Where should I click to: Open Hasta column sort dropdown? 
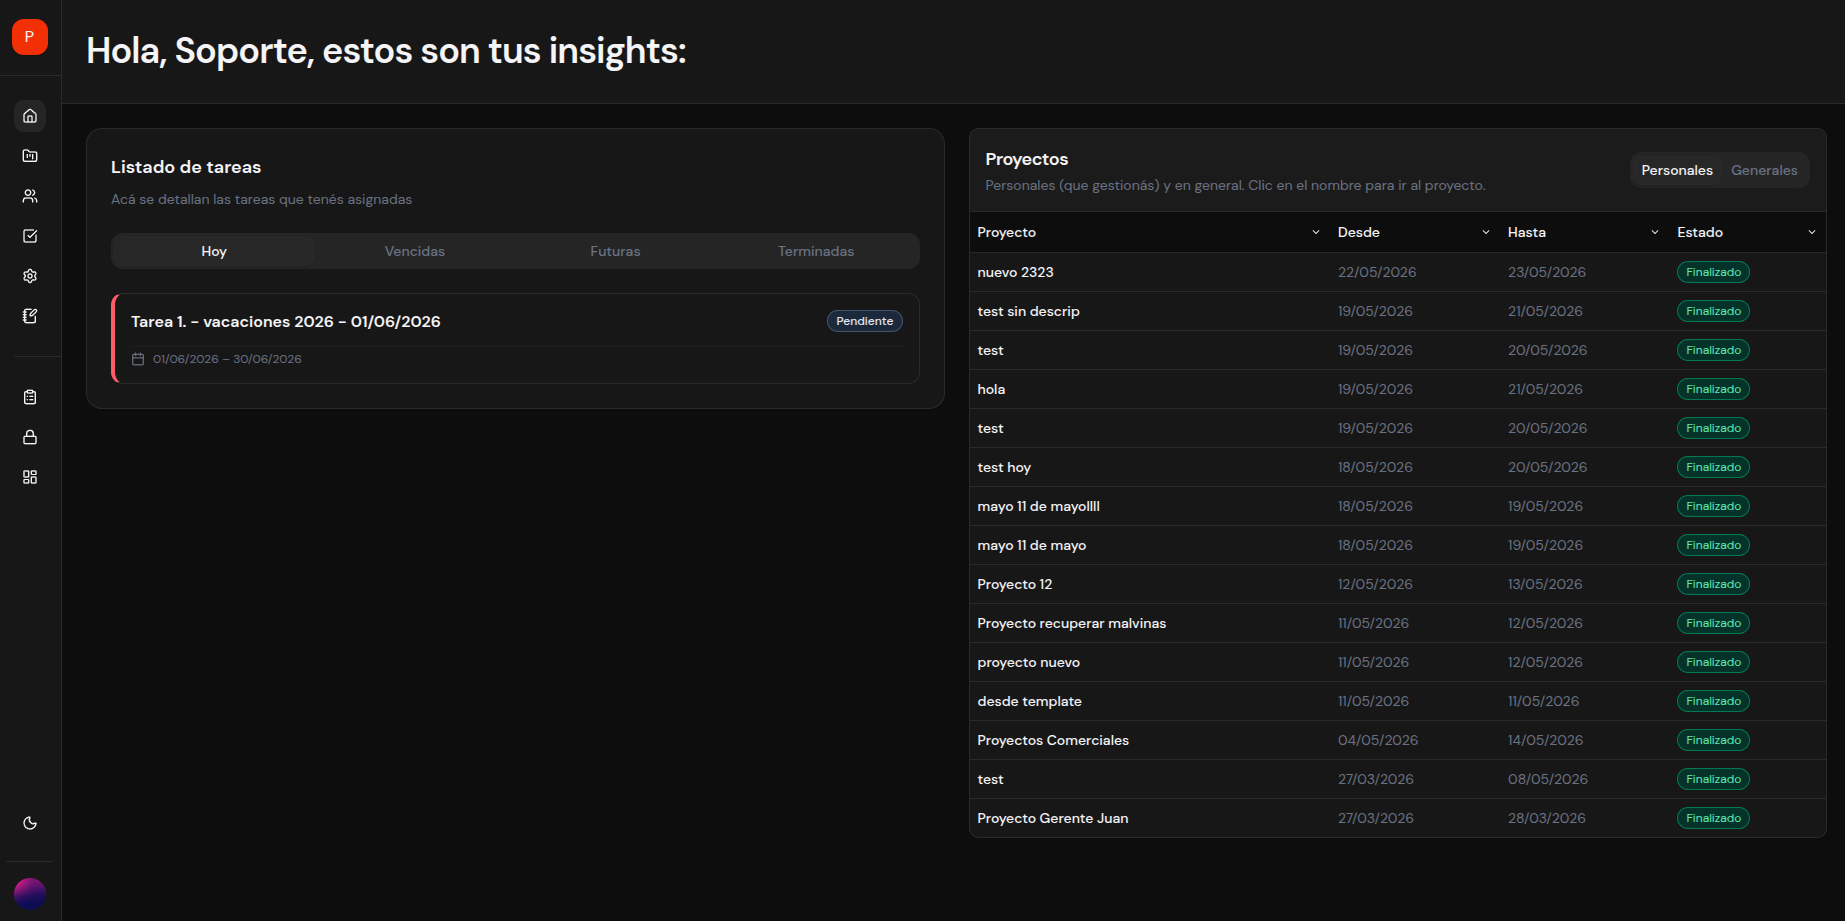1655,232
